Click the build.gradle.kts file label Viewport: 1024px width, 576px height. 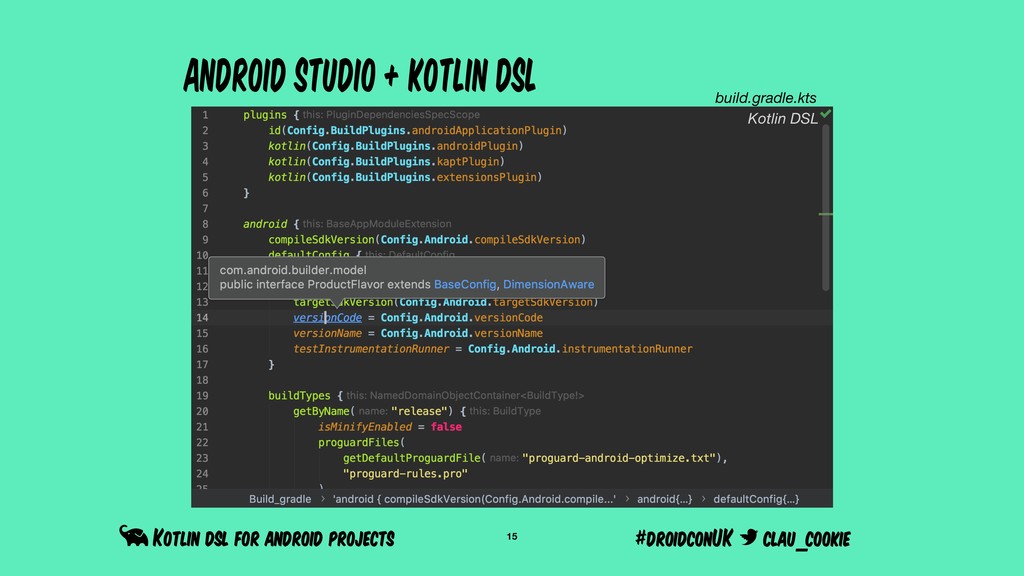click(765, 98)
